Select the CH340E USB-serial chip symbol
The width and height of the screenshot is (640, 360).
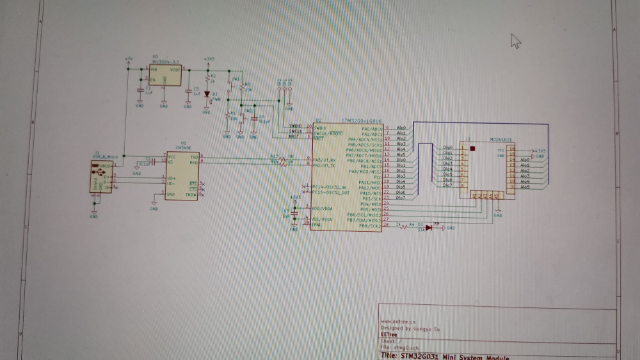point(182,176)
